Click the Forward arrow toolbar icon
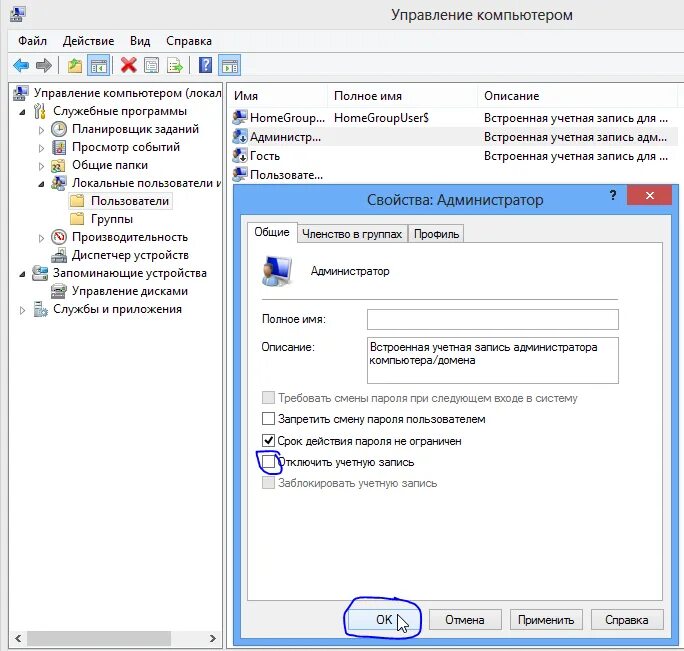 [44, 66]
